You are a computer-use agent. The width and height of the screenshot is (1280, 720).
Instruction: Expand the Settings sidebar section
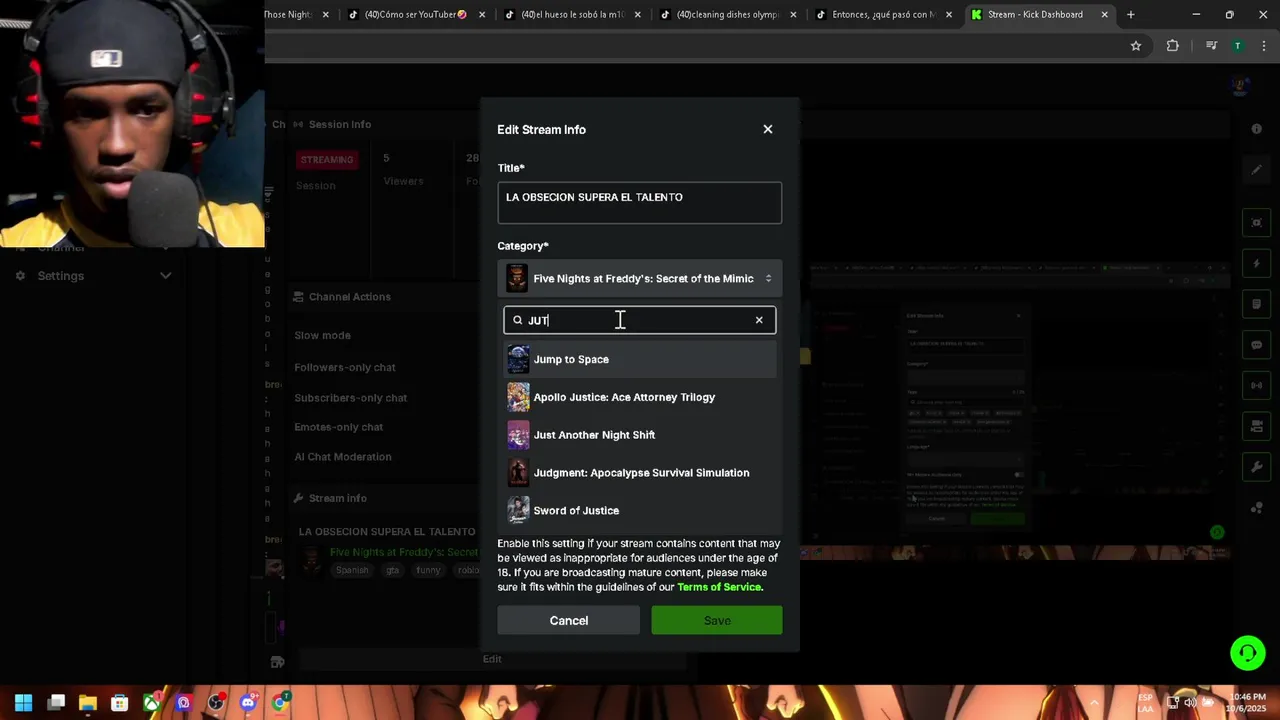click(x=165, y=276)
